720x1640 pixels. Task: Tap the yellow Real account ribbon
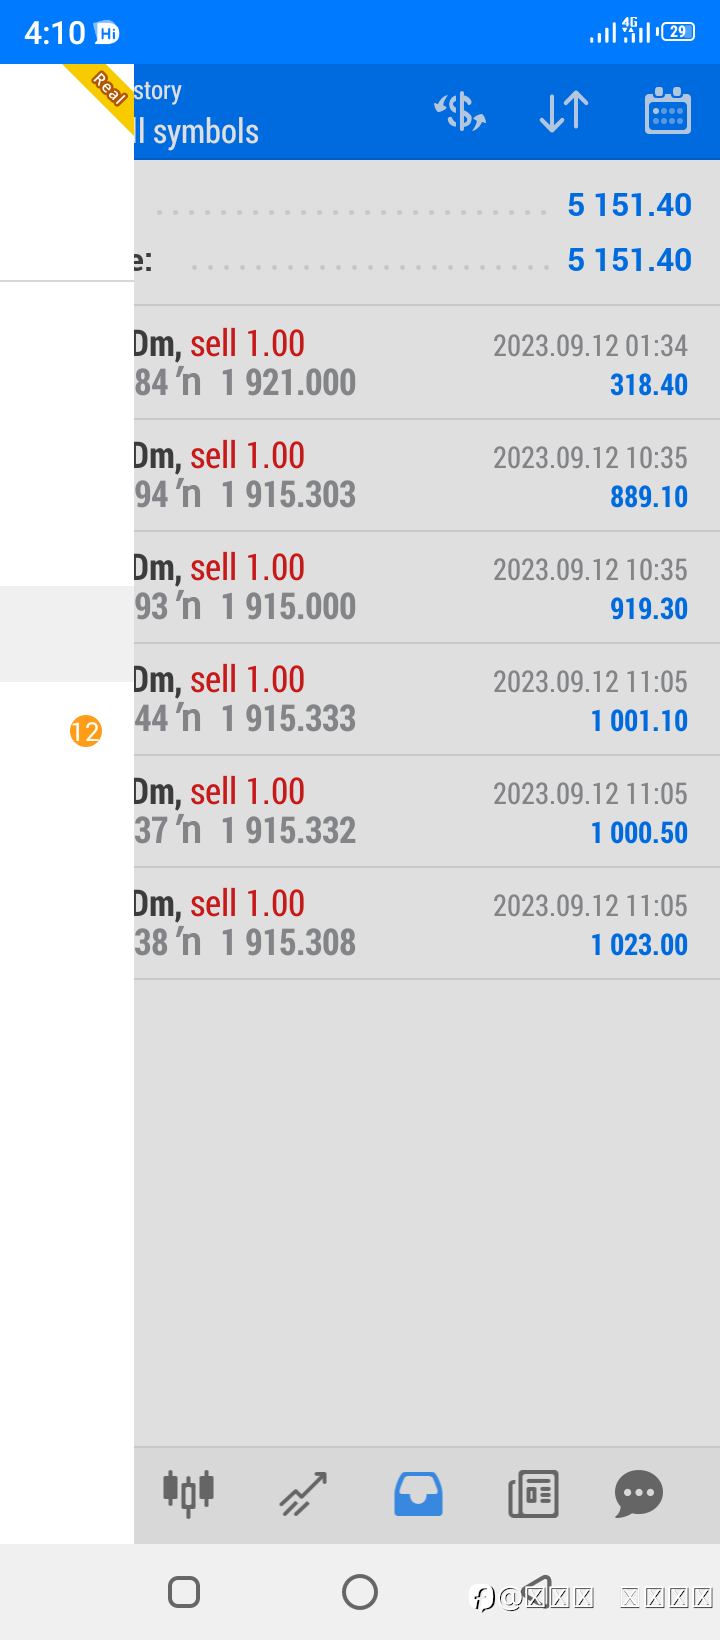[103, 92]
